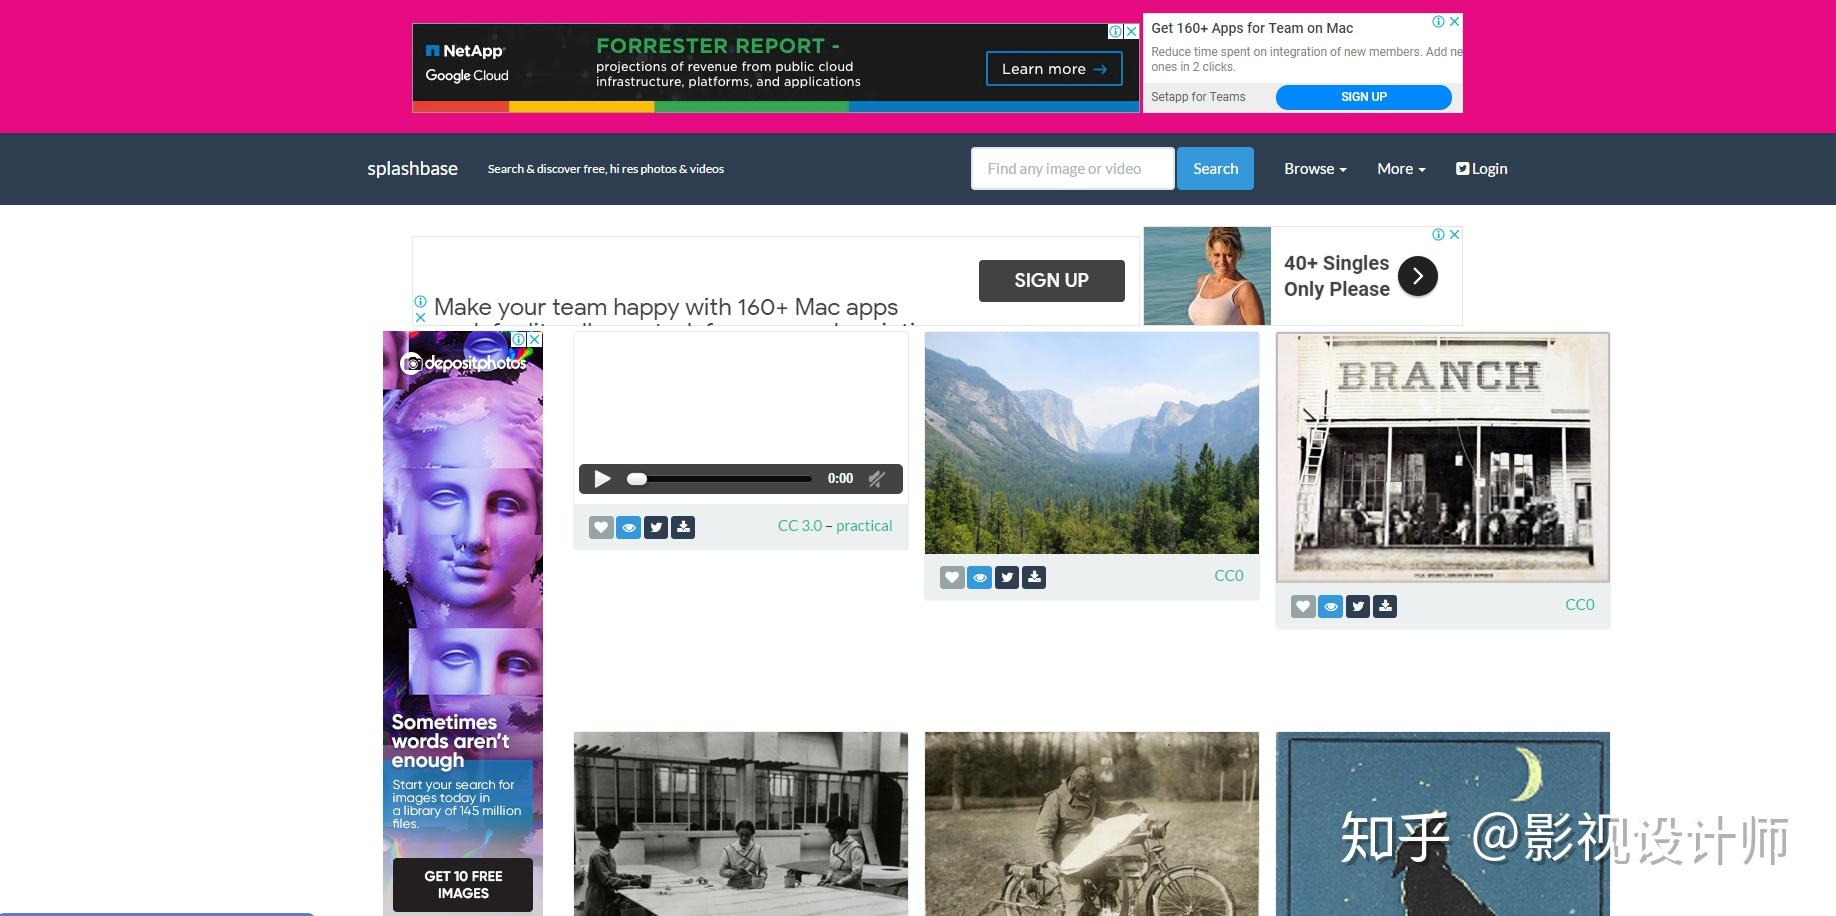Image resolution: width=1836 pixels, height=916 pixels.
Task: Open the depositphotos ad info icon
Action: point(518,340)
